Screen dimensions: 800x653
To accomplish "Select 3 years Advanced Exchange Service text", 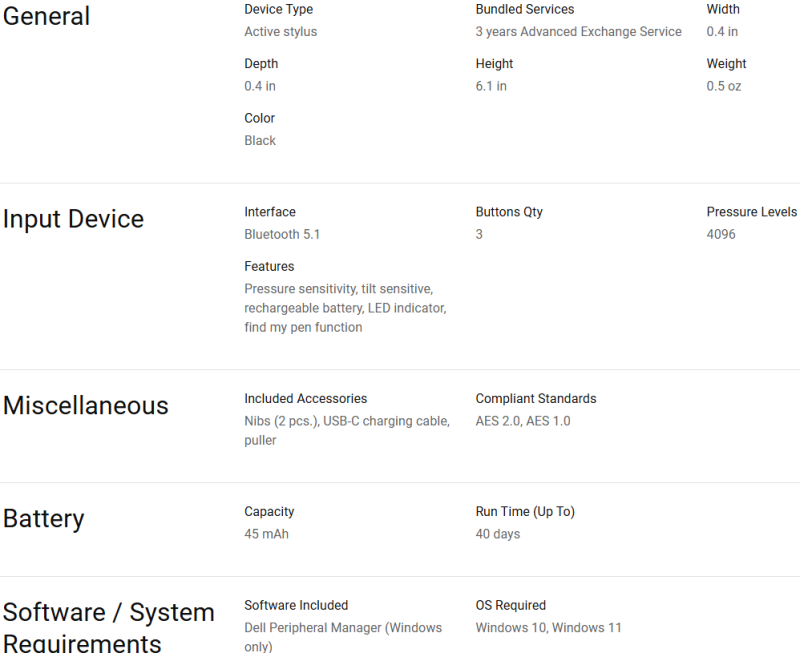I will pos(579,32).
